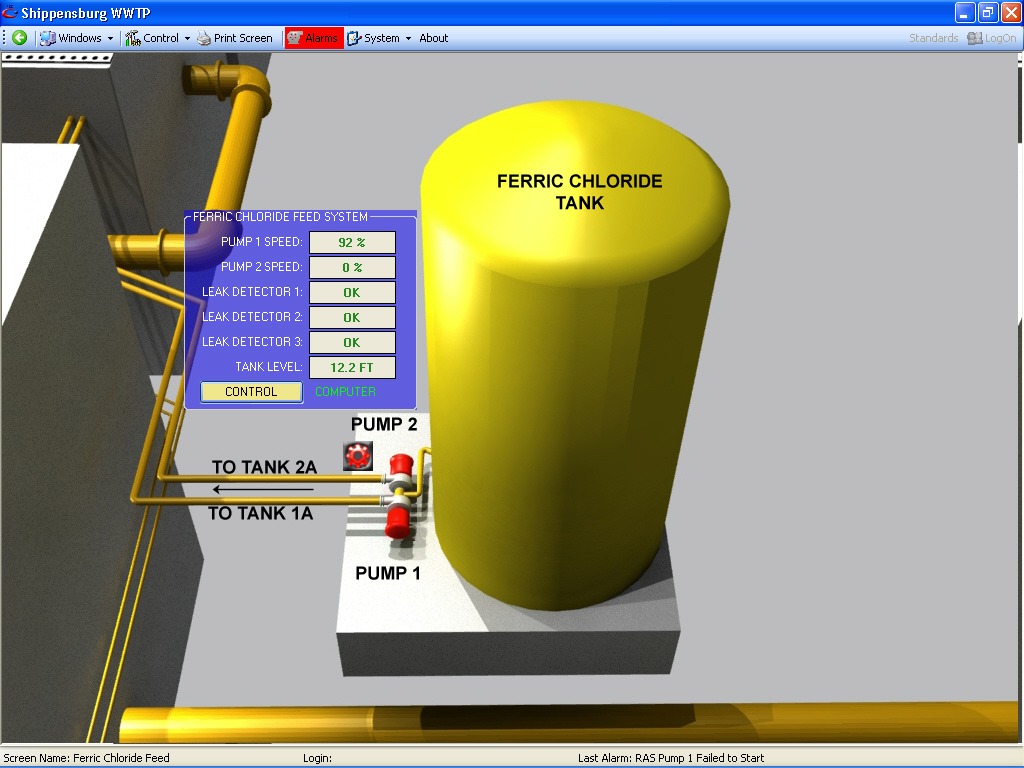Click the Windows menu monitor icon
The height and width of the screenshot is (768, 1024).
point(47,38)
